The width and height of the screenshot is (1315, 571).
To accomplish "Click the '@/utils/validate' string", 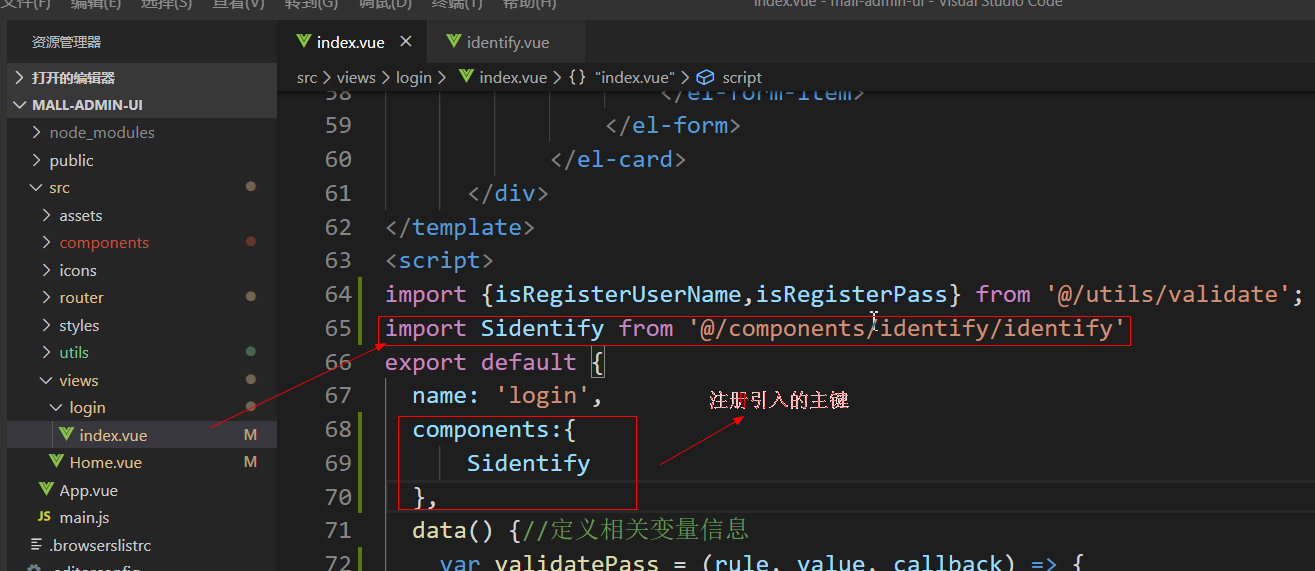I will pyautogui.click(x=1168, y=294).
